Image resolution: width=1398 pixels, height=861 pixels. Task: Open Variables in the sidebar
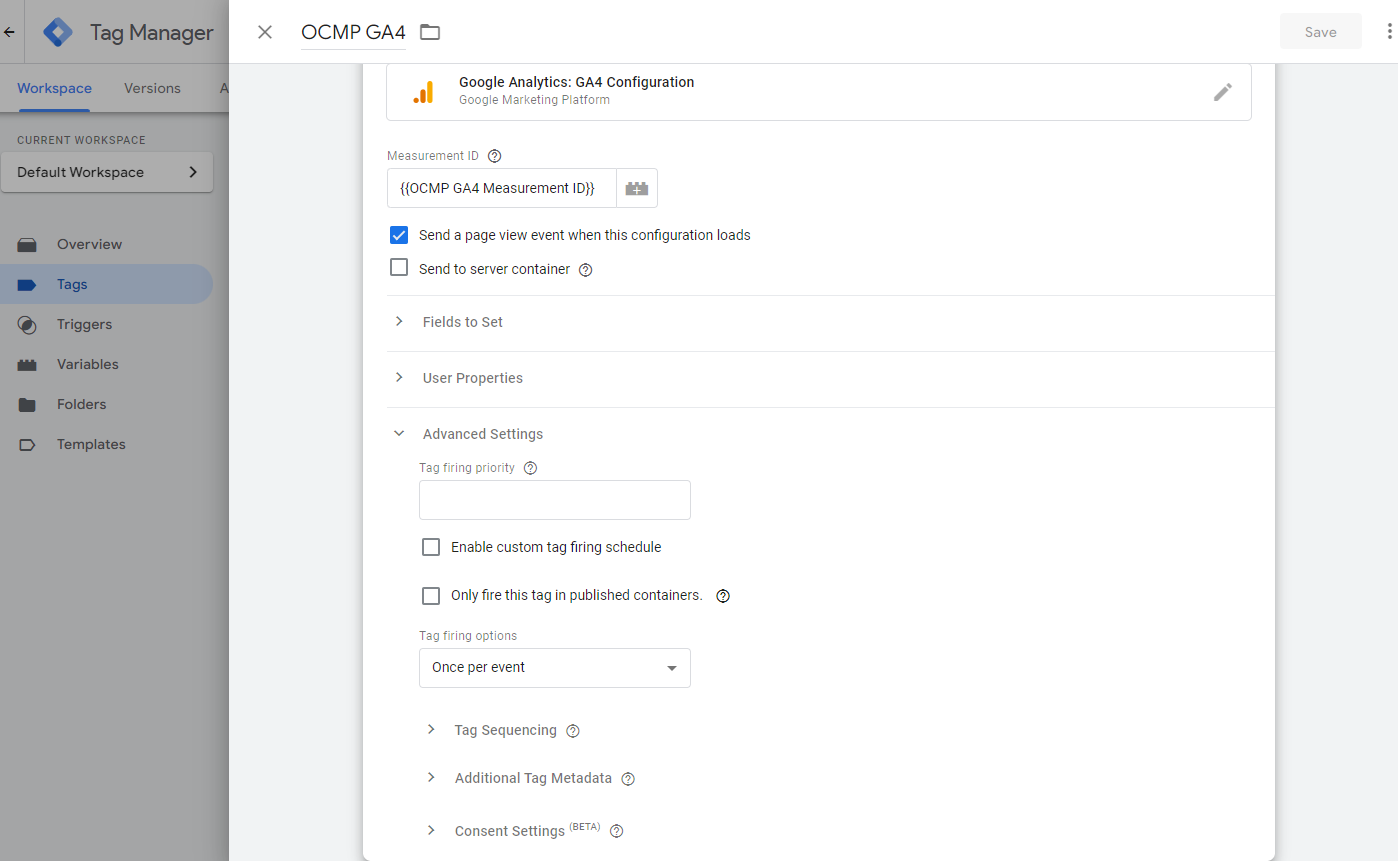coord(106,364)
